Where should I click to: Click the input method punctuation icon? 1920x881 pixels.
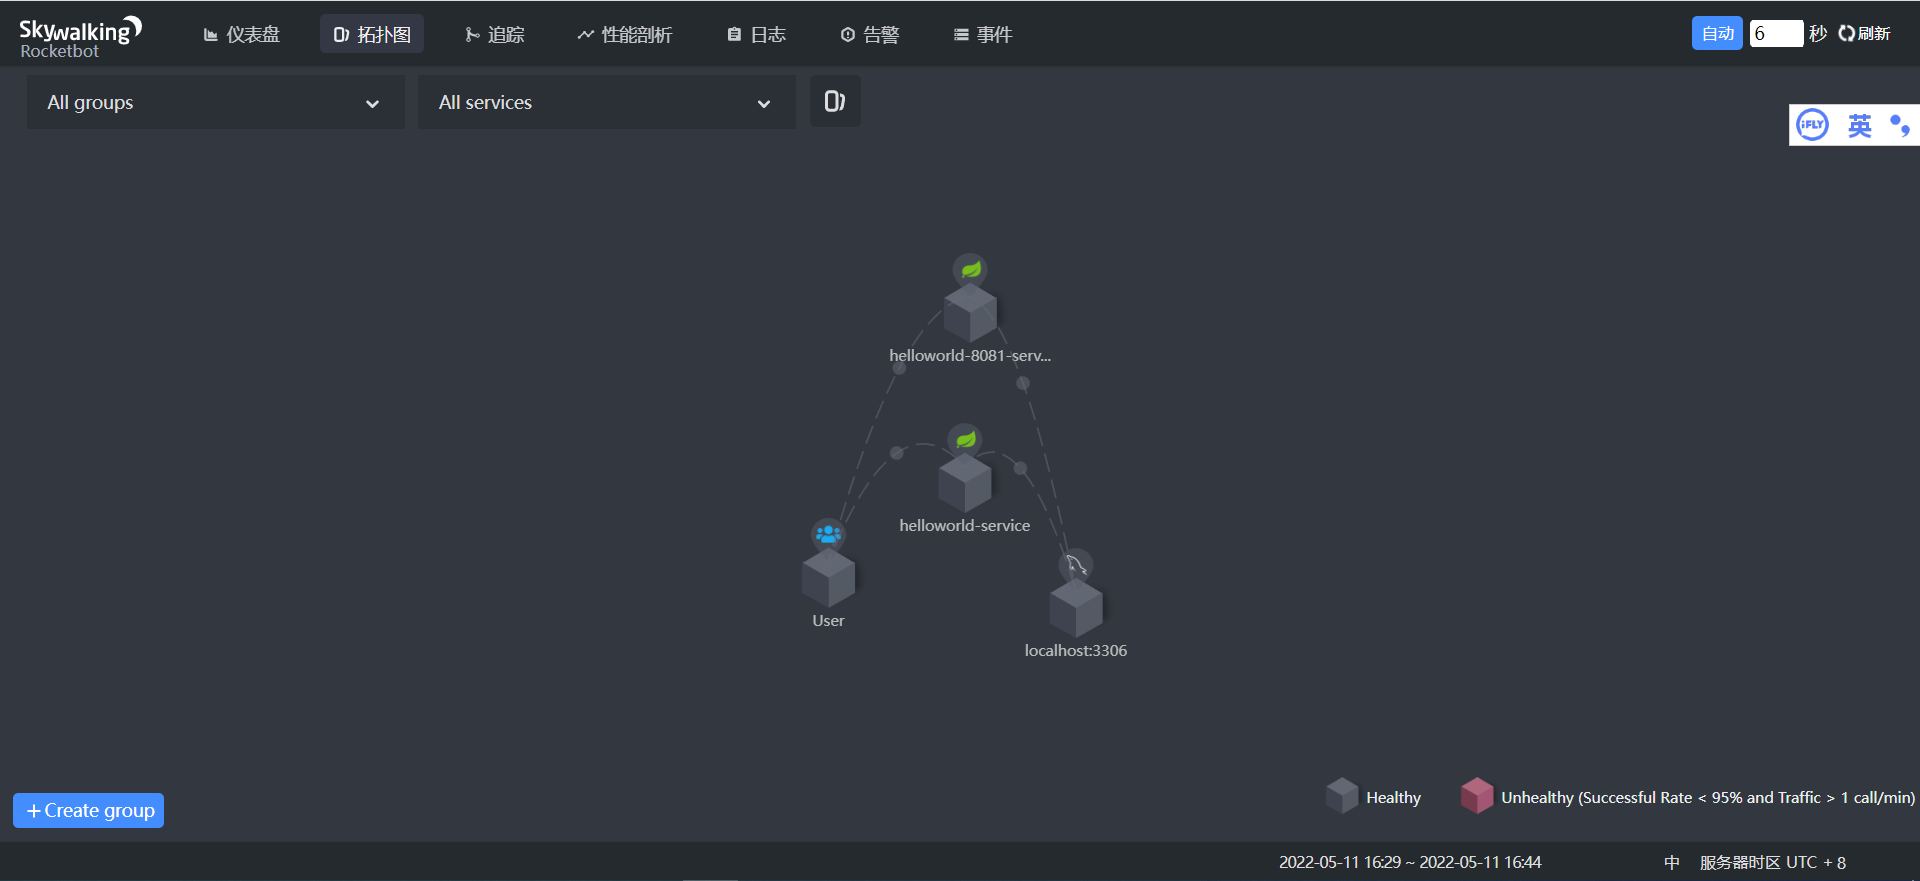tap(1900, 125)
